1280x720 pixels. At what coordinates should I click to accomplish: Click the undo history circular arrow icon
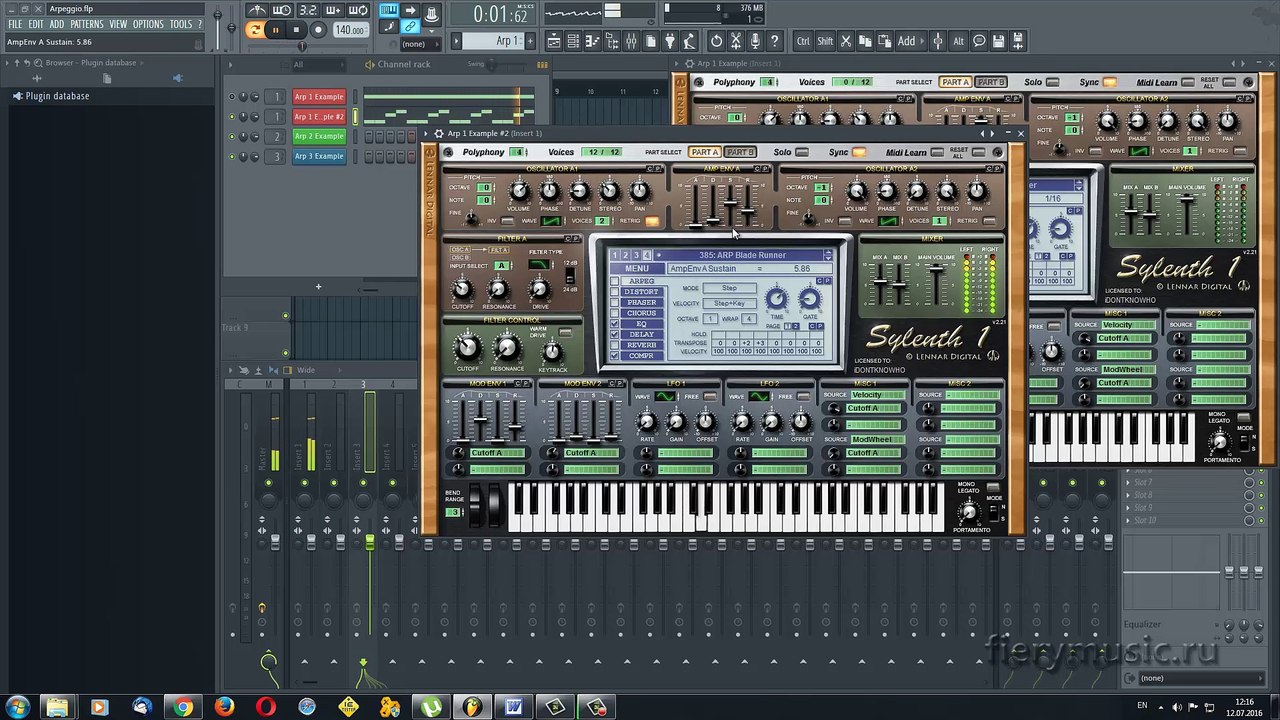[716, 41]
